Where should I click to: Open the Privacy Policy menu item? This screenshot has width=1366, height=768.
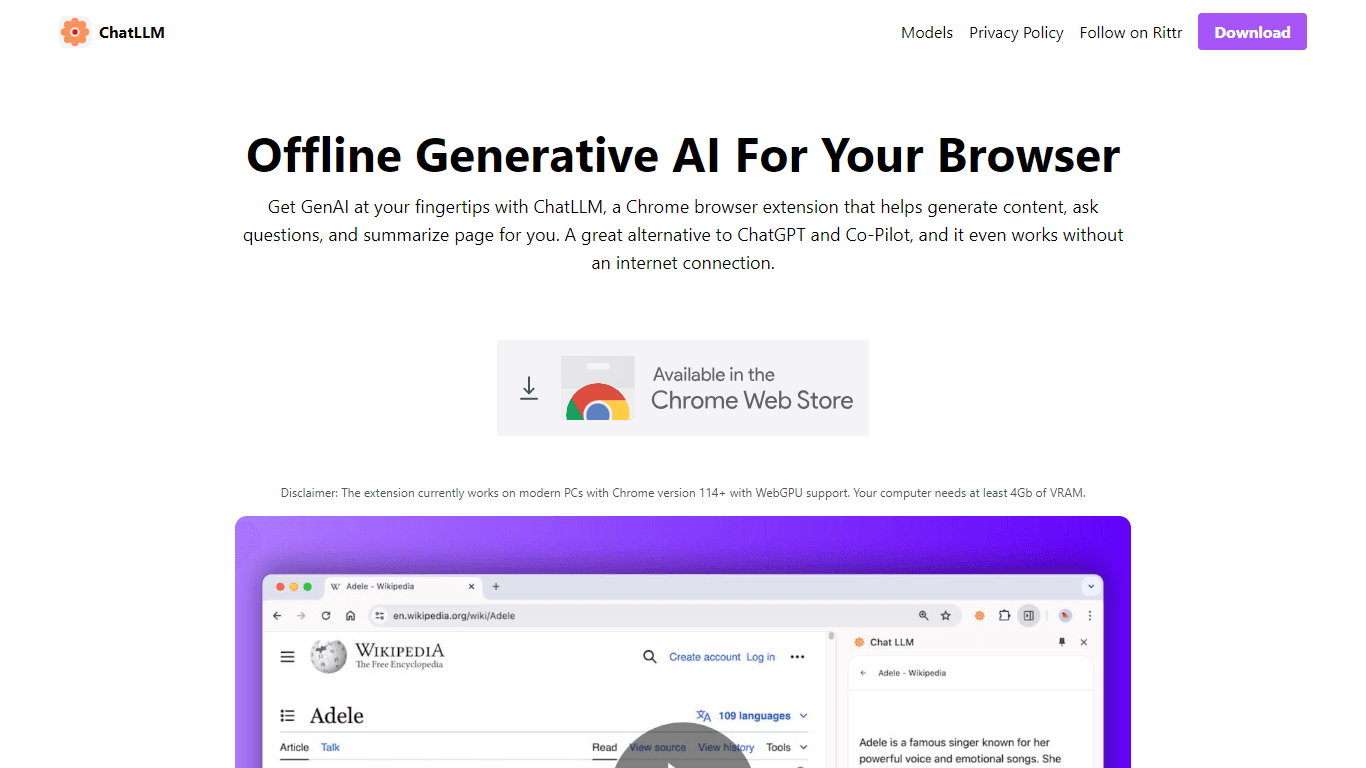coord(1016,32)
